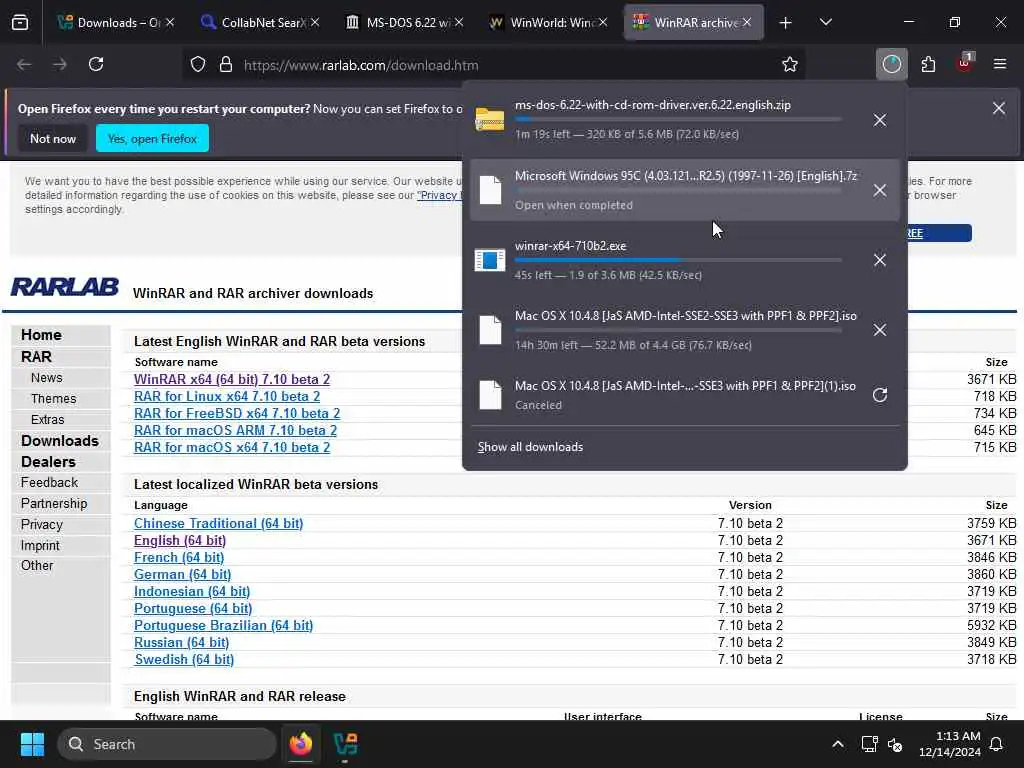Open the muted volume tray icon
Viewport: 1024px width, 768px height.
[895, 744]
